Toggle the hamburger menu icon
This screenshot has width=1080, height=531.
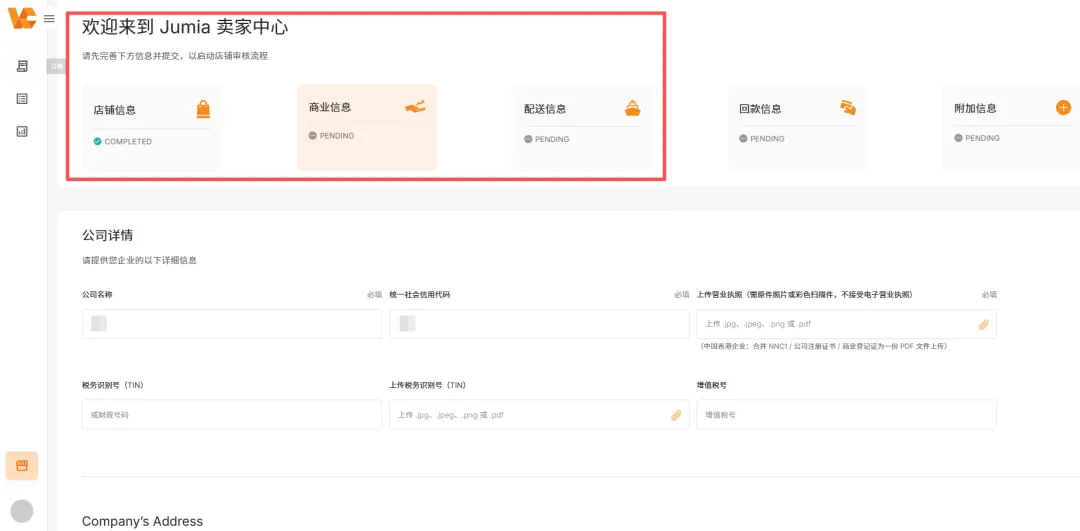(x=49, y=19)
